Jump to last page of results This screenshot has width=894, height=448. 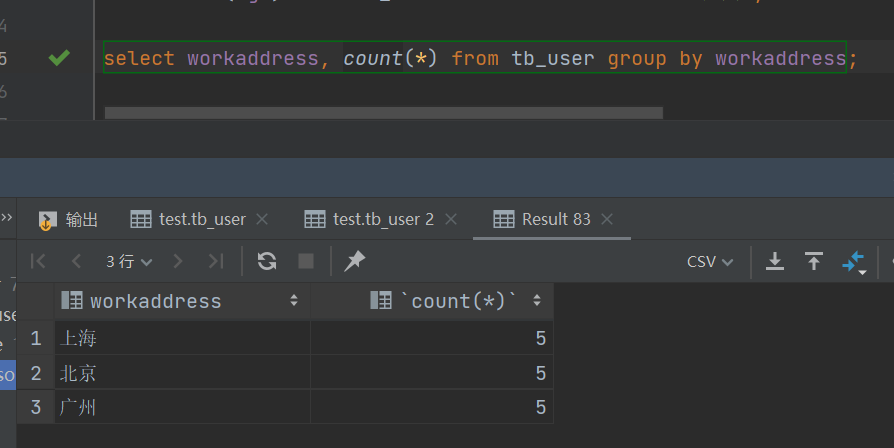215,261
